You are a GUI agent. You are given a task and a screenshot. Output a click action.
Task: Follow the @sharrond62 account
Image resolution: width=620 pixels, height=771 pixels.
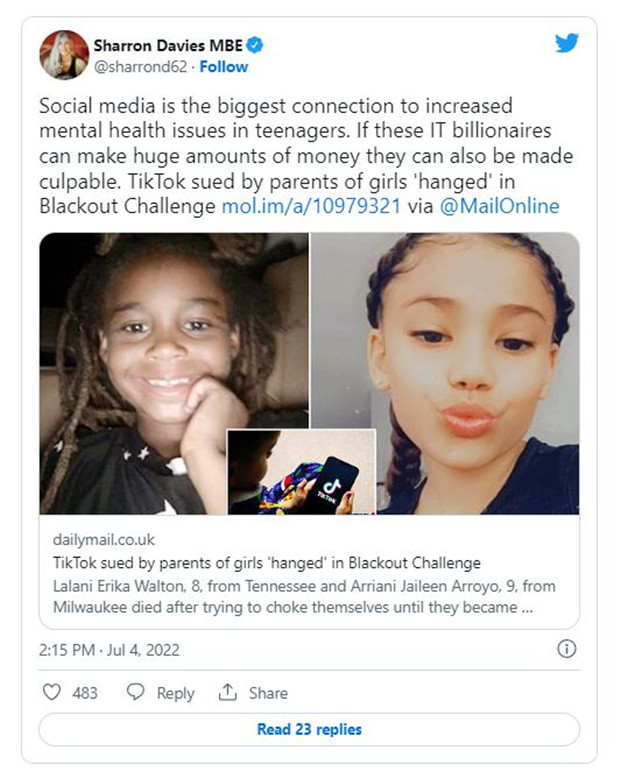click(224, 67)
